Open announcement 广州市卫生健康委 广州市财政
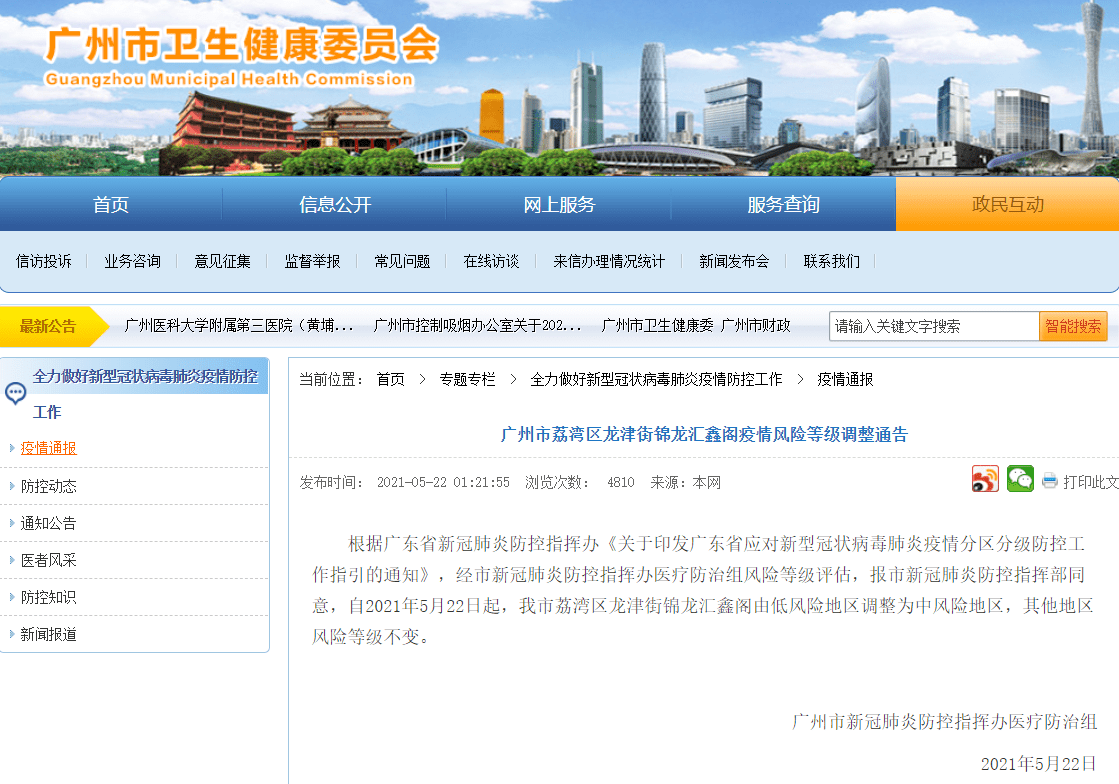This screenshot has width=1119, height=784. tap(696, 326)
